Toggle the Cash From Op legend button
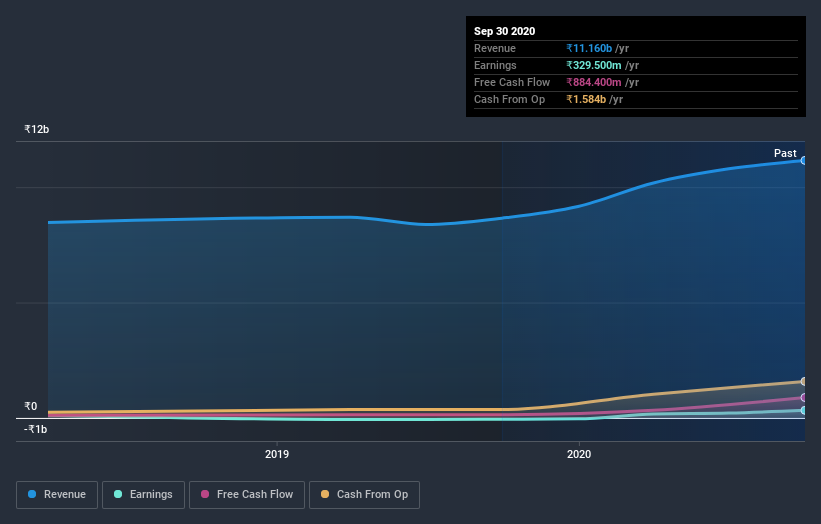 point(364,495)
